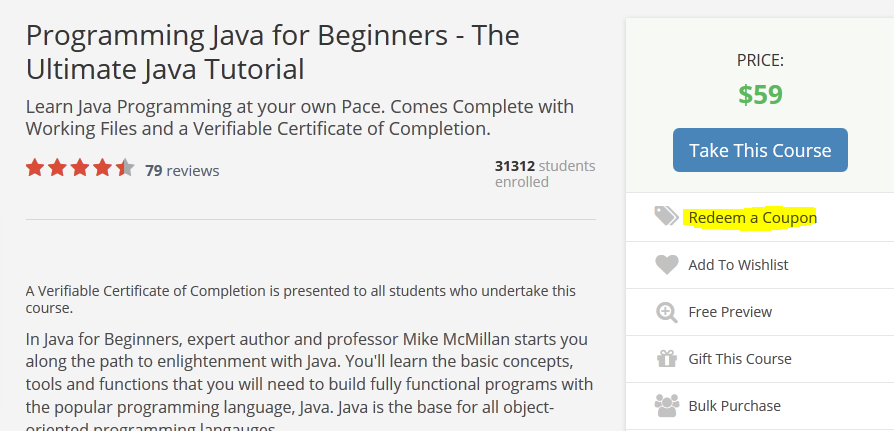This screenshot has width=894, height=431.
Task: Choose Gift This Course option
Action: 740,359
